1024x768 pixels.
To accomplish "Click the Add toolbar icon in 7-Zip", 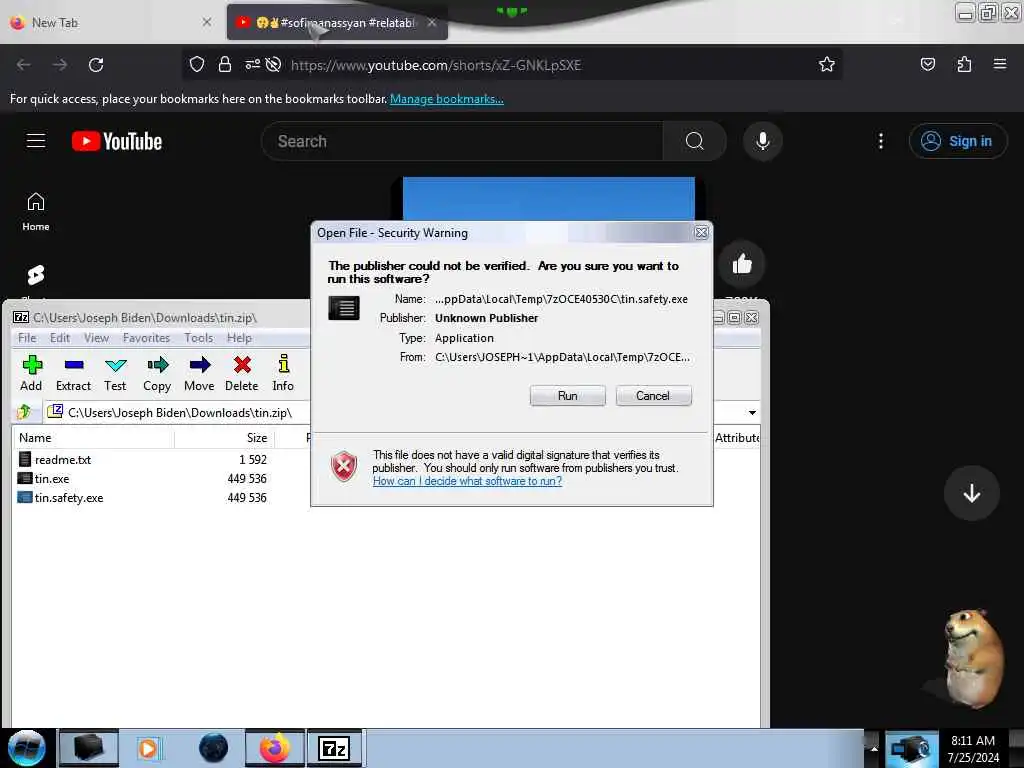I will 31,374.
